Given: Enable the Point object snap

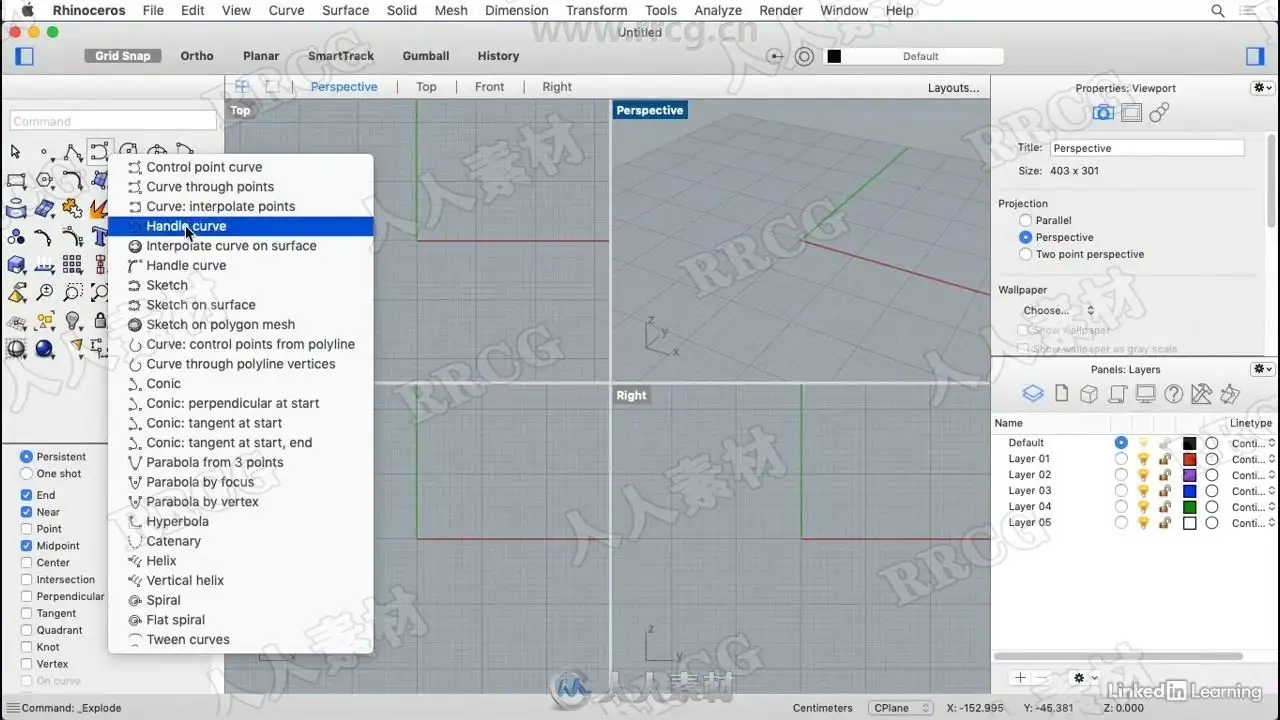Looking at the screenshot, I should (26, 529).
